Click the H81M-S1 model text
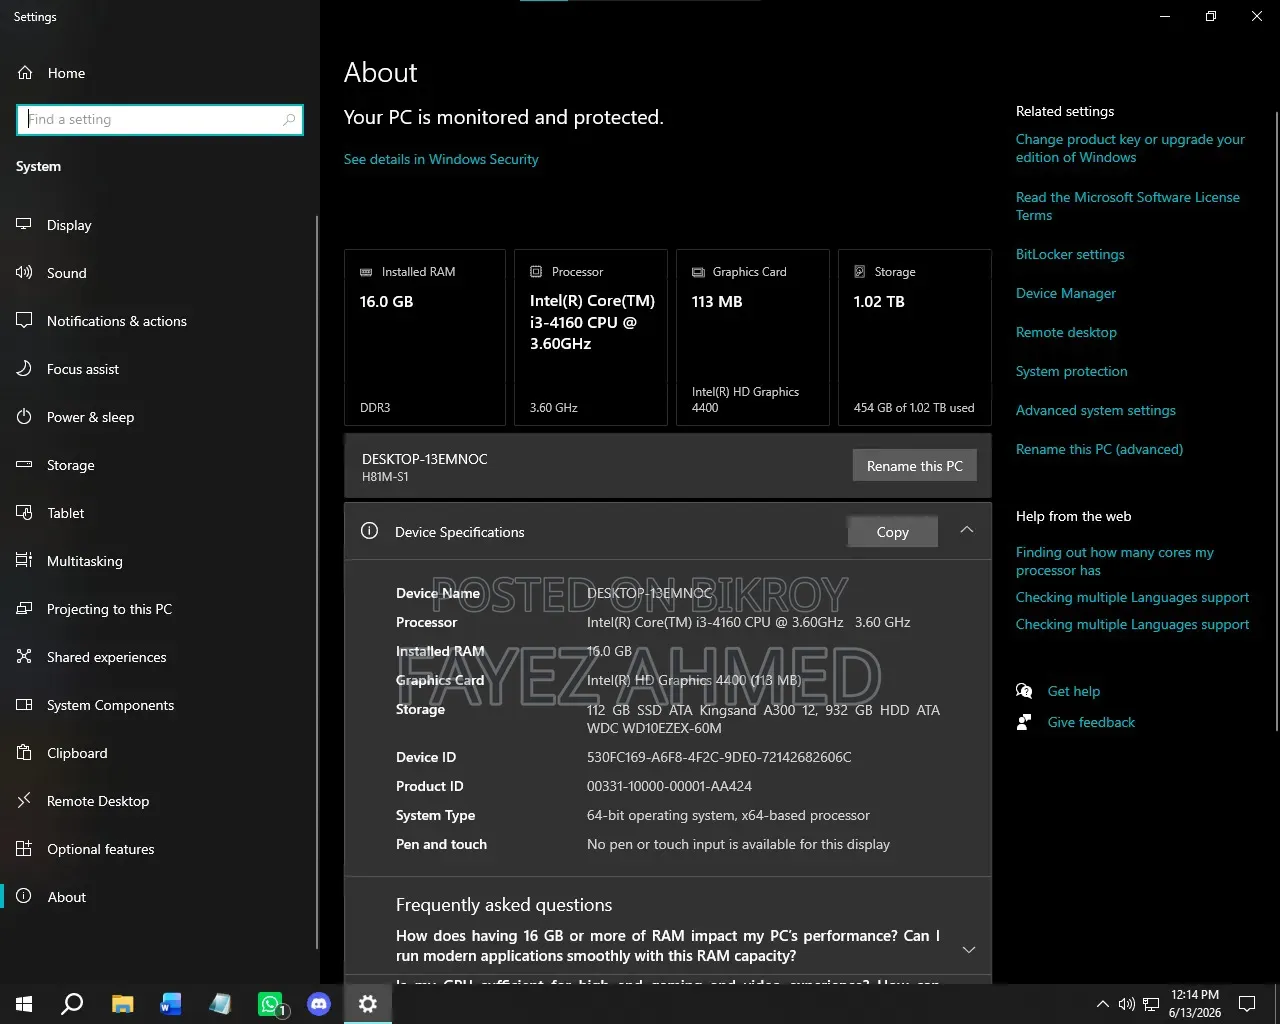1280x1024 pixels. point(385,477)
